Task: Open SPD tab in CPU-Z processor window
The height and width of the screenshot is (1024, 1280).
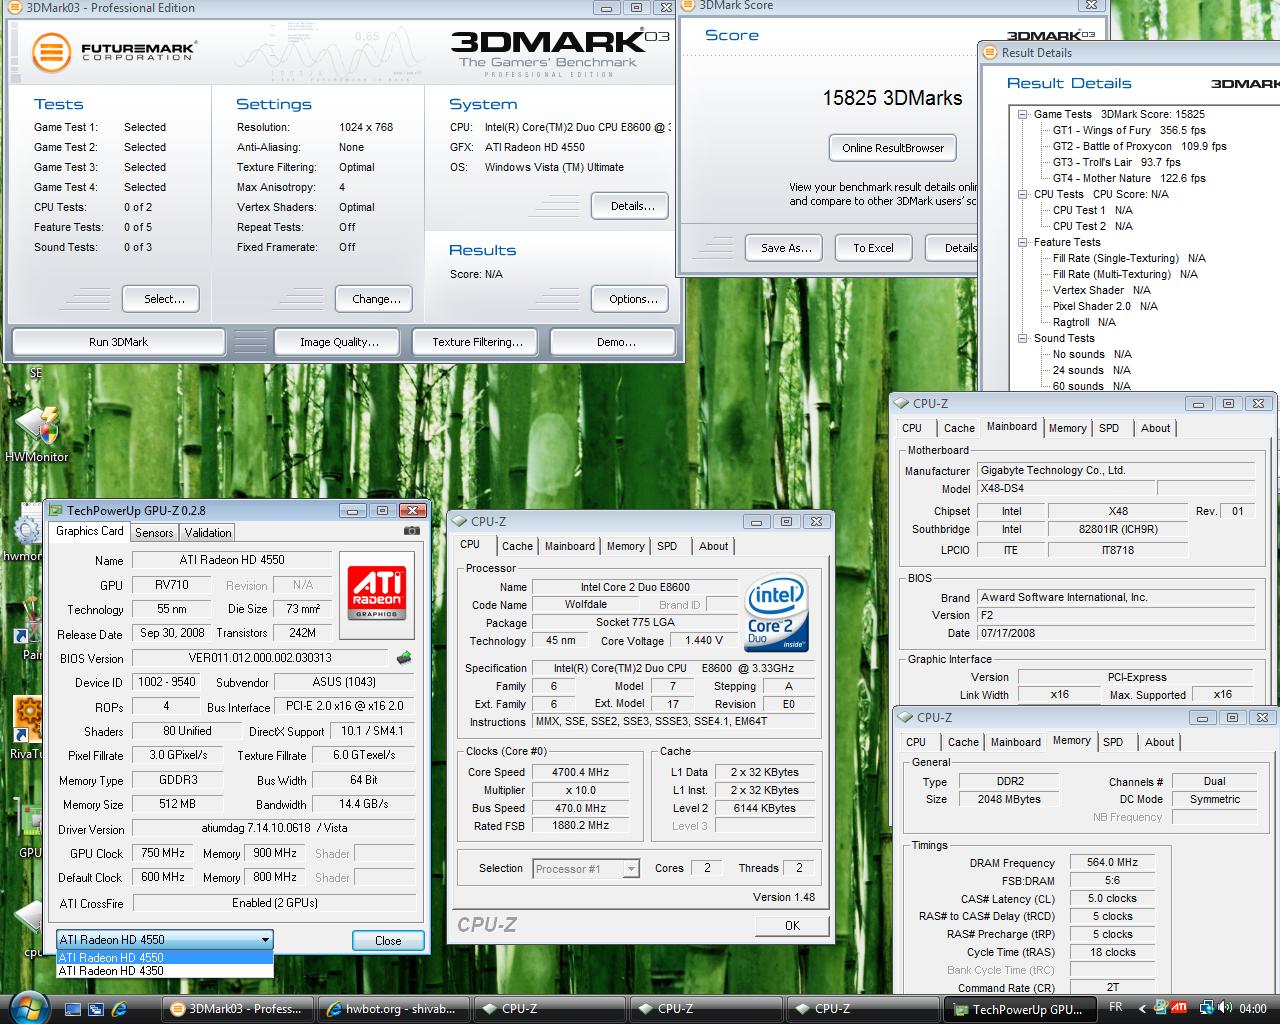Action: click(667, 546)
